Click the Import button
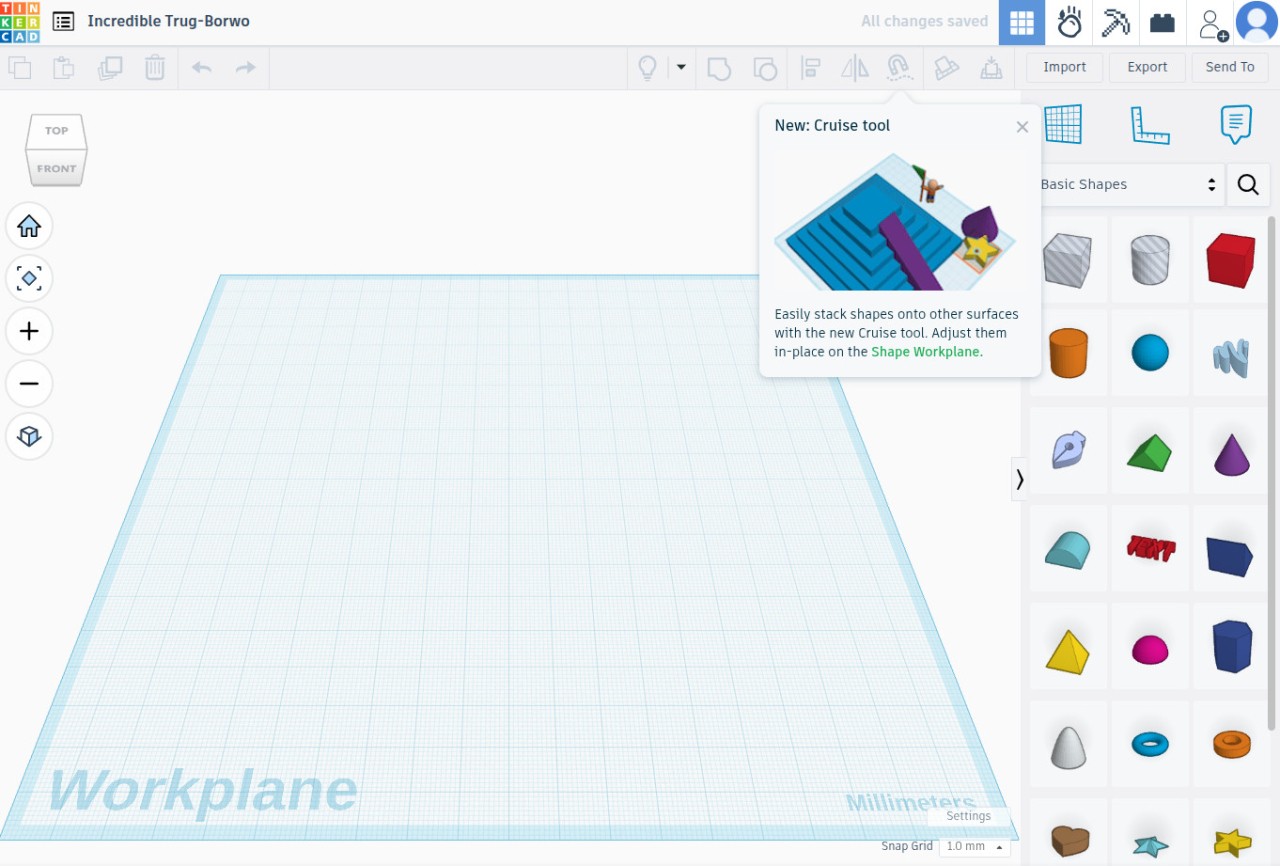The image size is (1280, 866). (x=1064, y=67)
